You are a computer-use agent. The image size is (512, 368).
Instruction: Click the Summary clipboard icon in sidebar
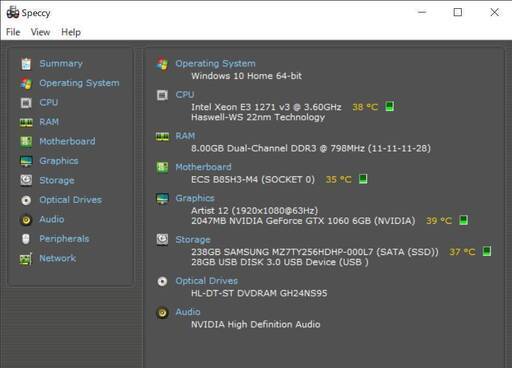click(x=26, y=64)
